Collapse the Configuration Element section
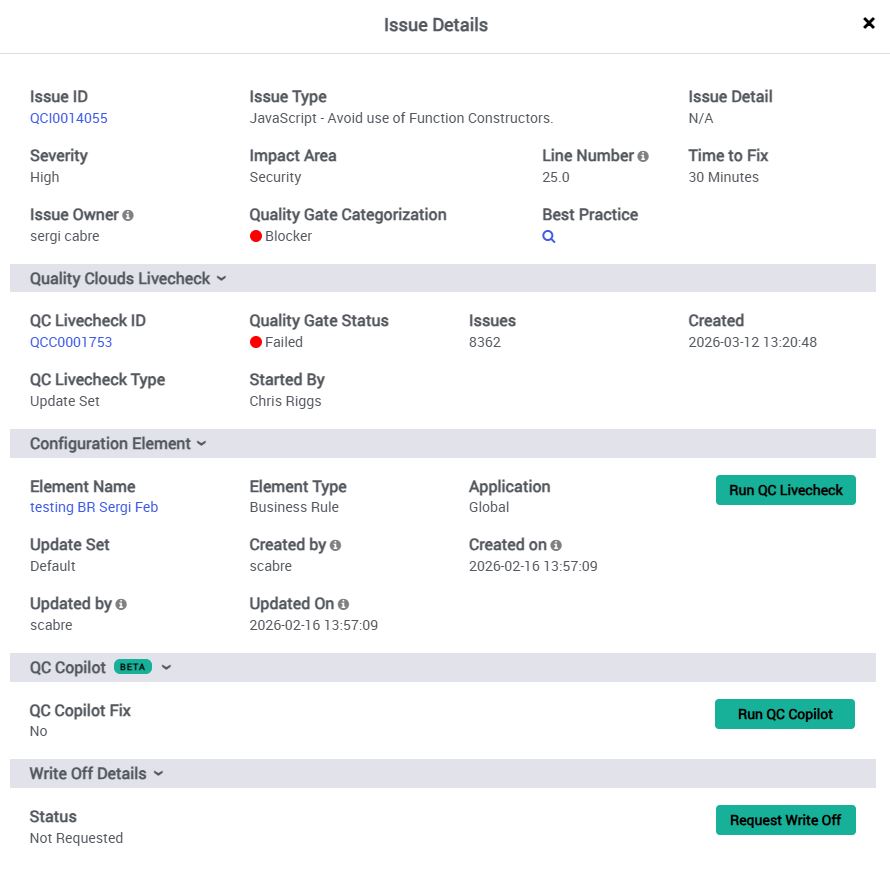Viewport: 890px width, 879px height. click(x=201, y=444)
